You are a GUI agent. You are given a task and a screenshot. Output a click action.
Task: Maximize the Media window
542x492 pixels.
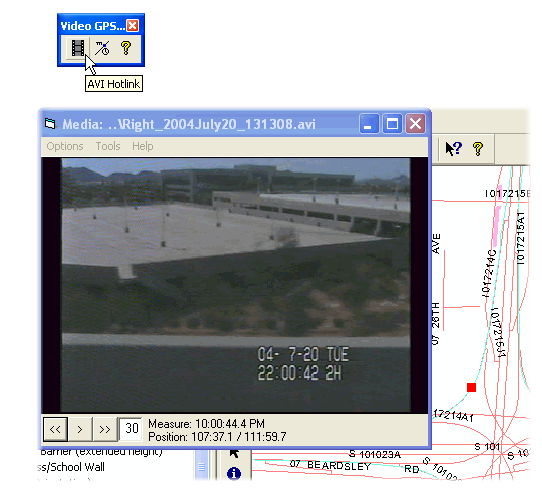(x=392, y=123)
